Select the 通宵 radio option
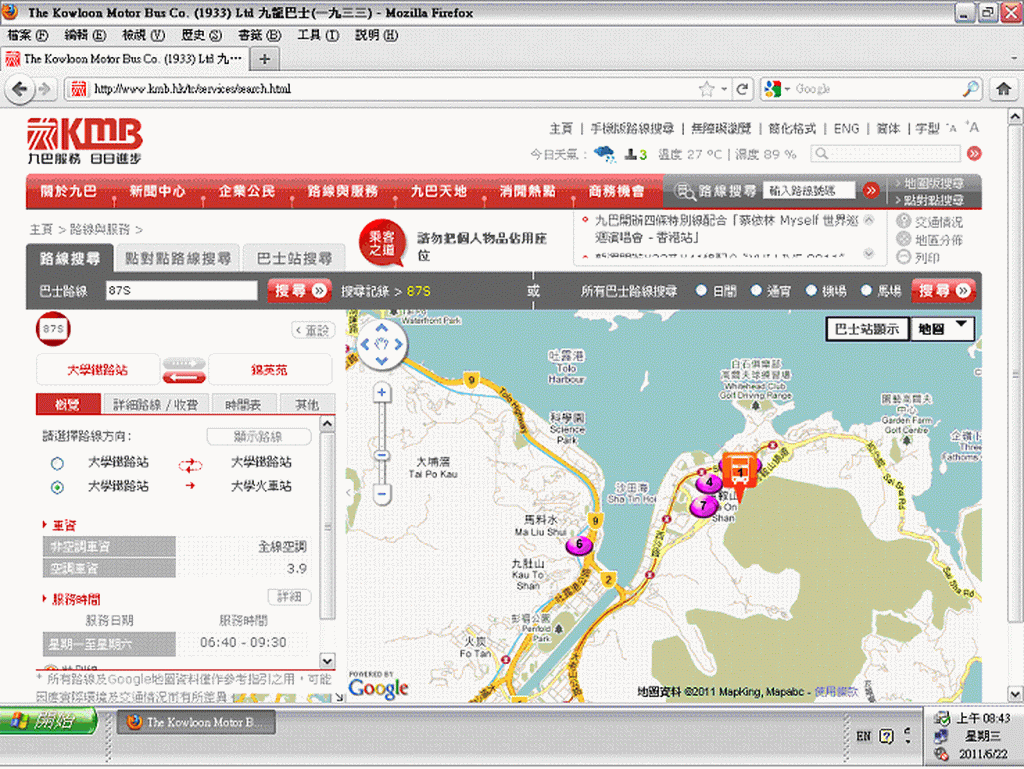Viewport: 1024px width, 769px height. [x=756, y=290]
